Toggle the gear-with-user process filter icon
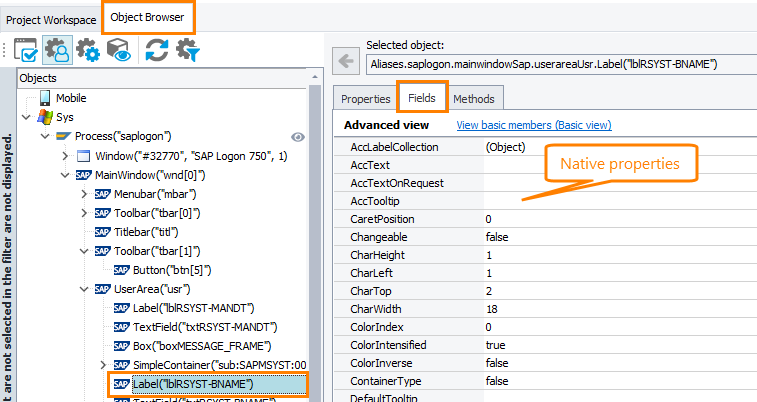This screenshot has height=402, width=757. pyautogui.click(x=57, y=50)
